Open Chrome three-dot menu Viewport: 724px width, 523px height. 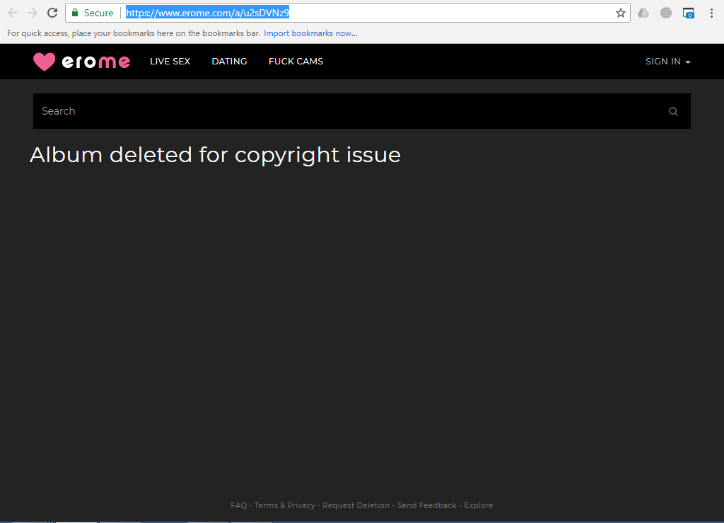click(711, 13)
